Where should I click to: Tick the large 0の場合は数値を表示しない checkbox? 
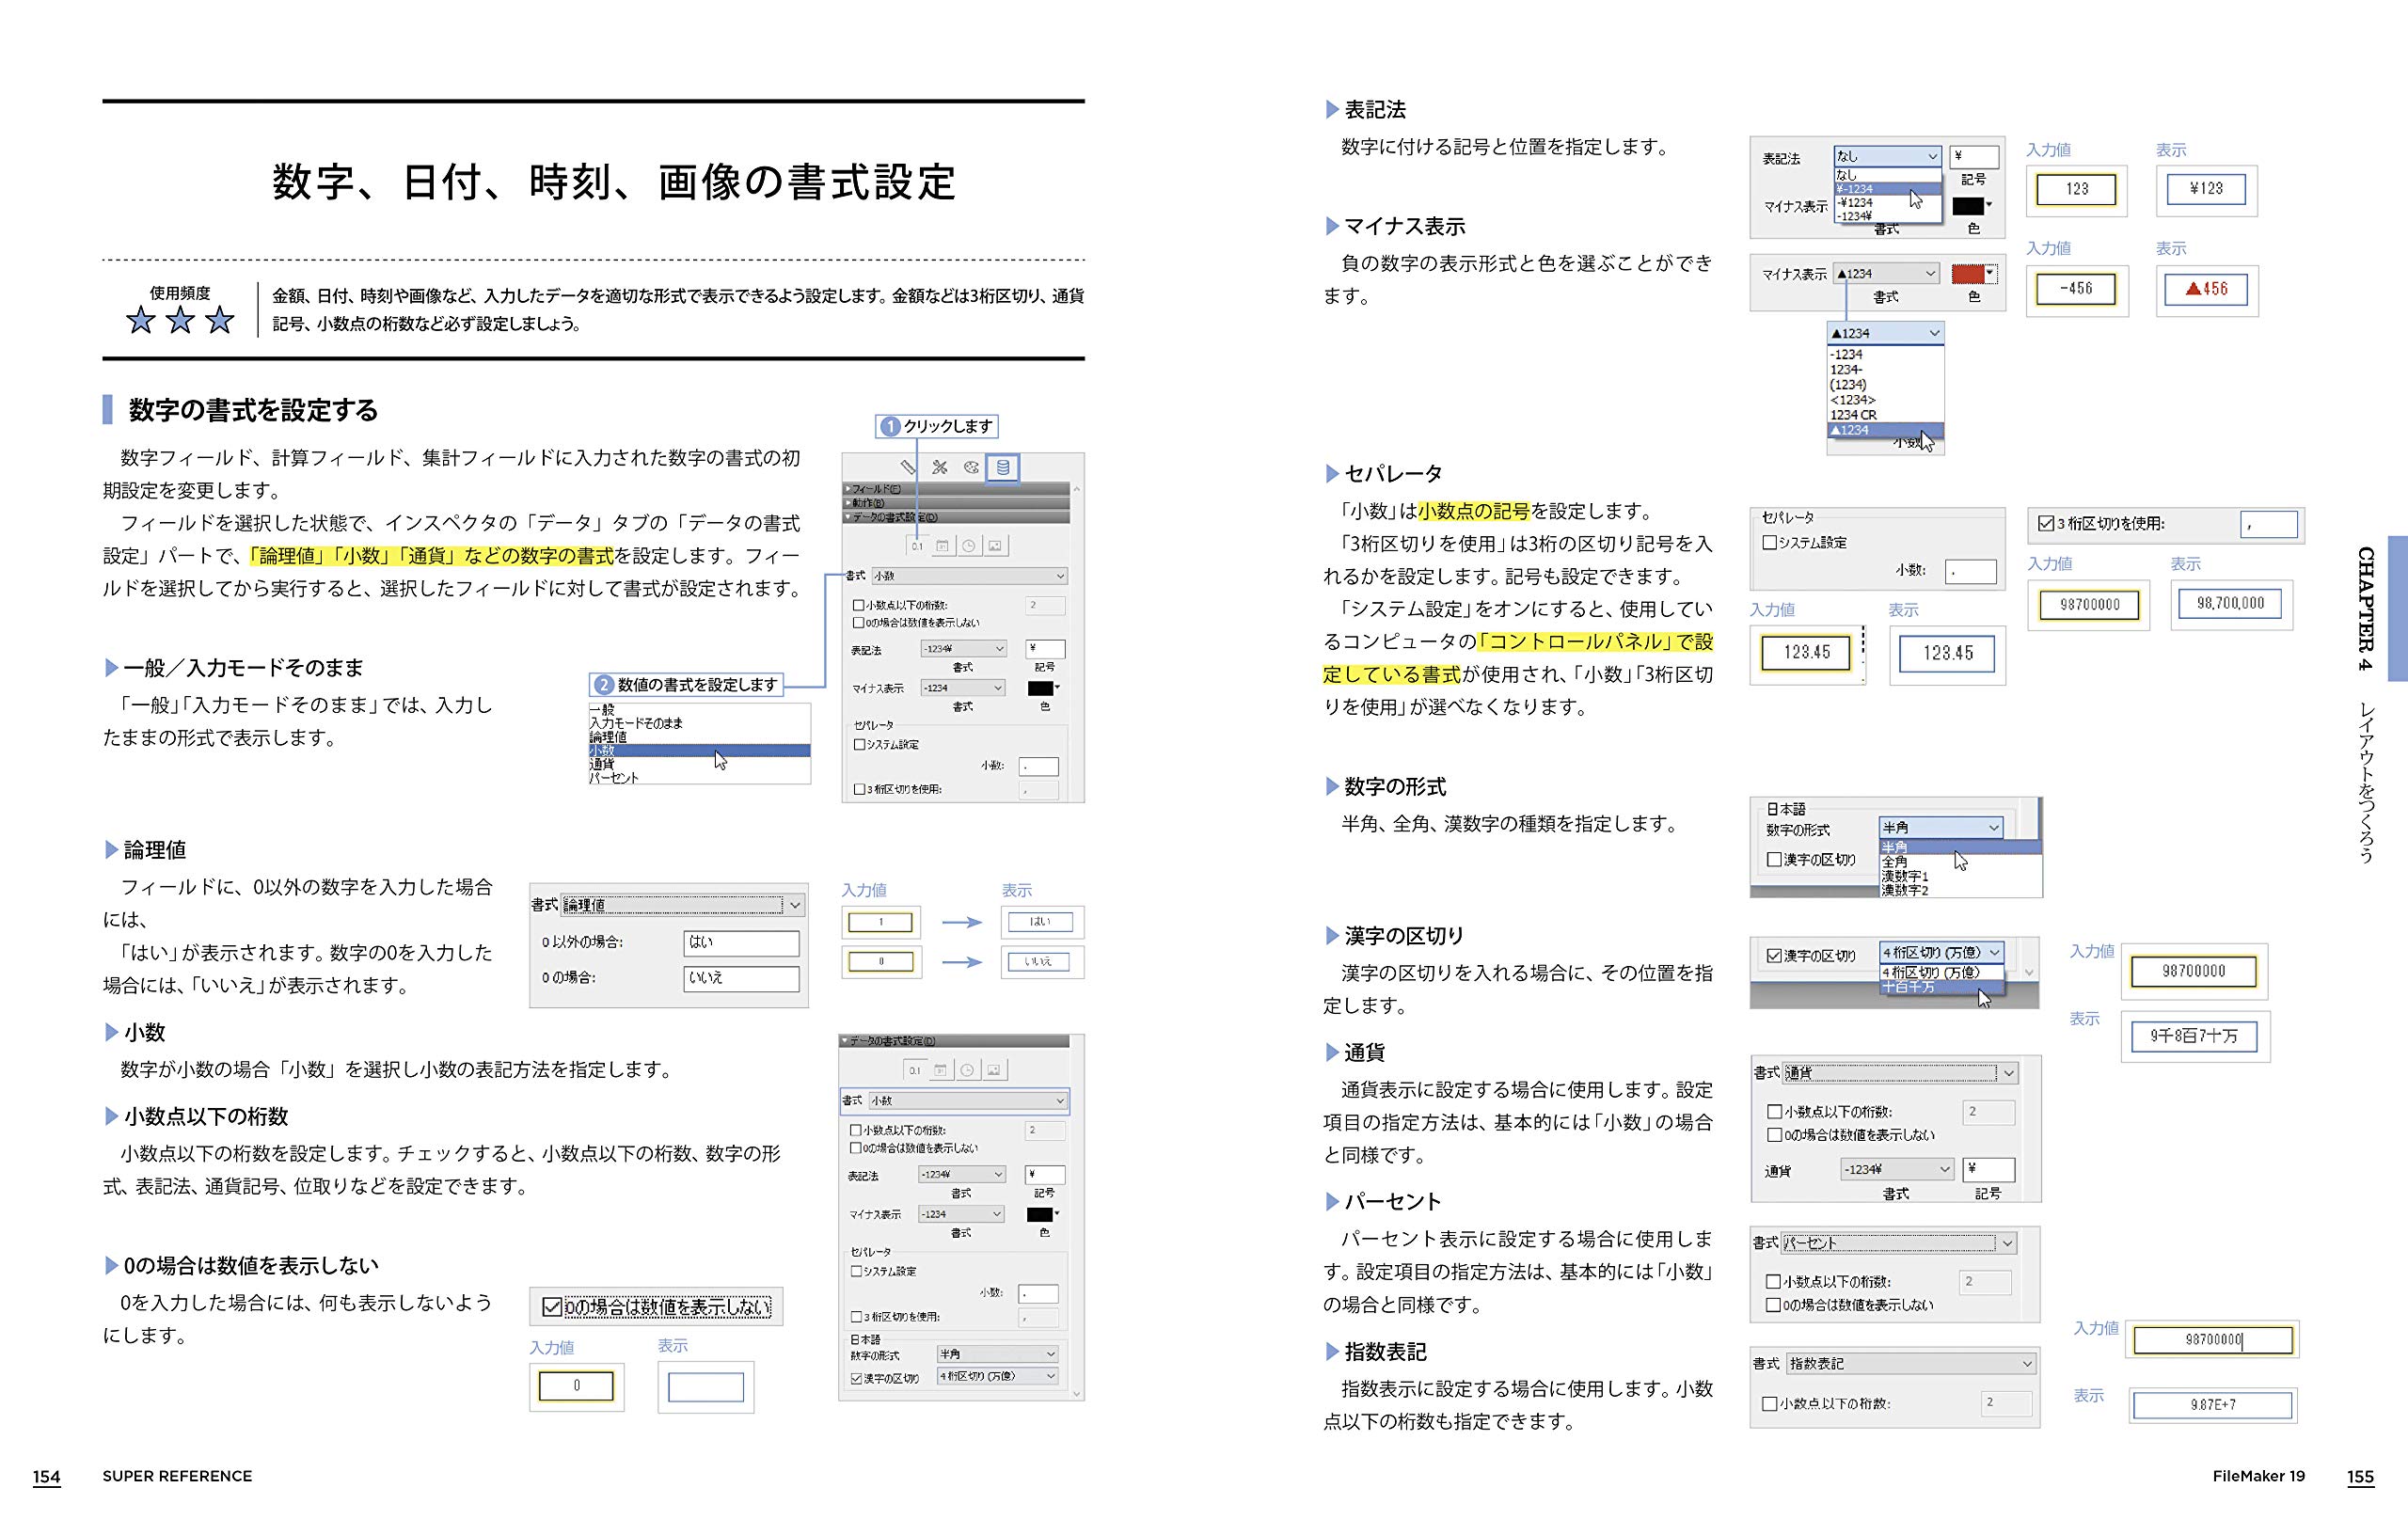551,1307
